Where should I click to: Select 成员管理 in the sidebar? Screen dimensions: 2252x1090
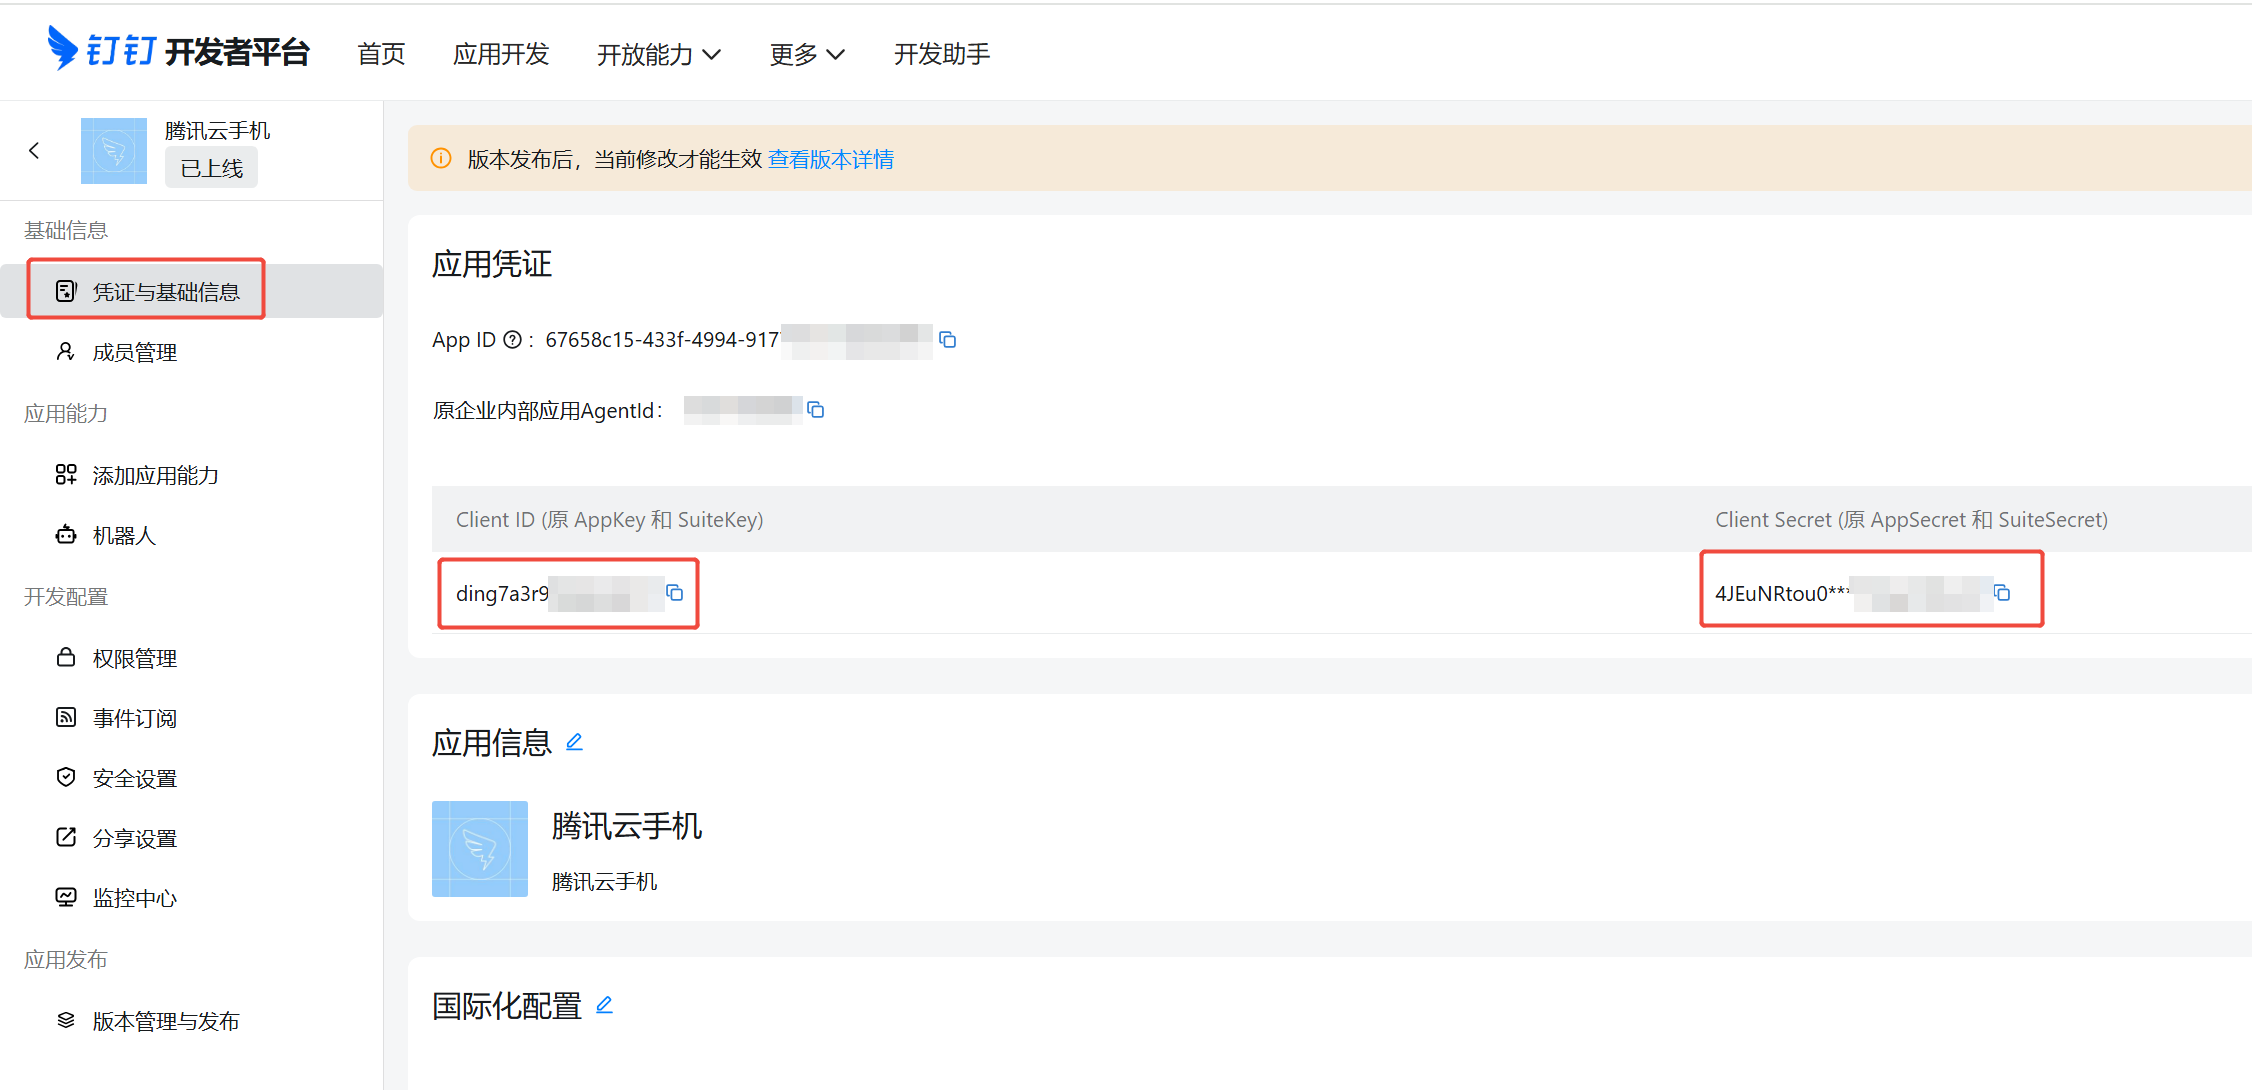[x=134, y=352]
